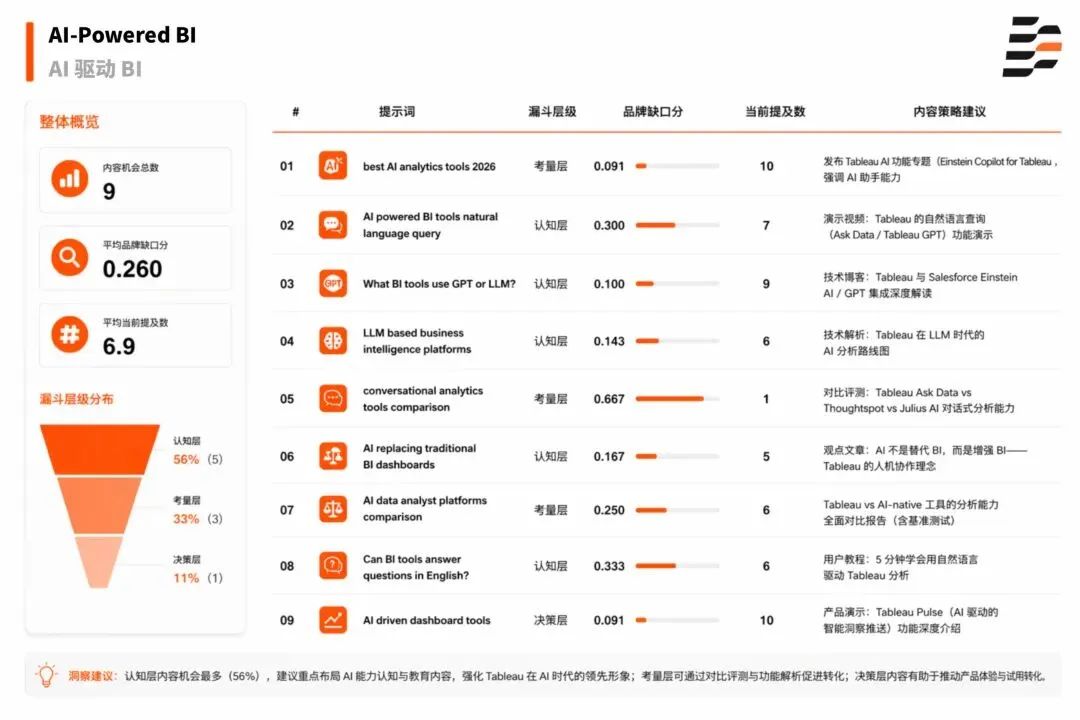Click the icon for best AI analytics tools 2026
This screenshot has width=1080, height=720.
tap(333, 165)
